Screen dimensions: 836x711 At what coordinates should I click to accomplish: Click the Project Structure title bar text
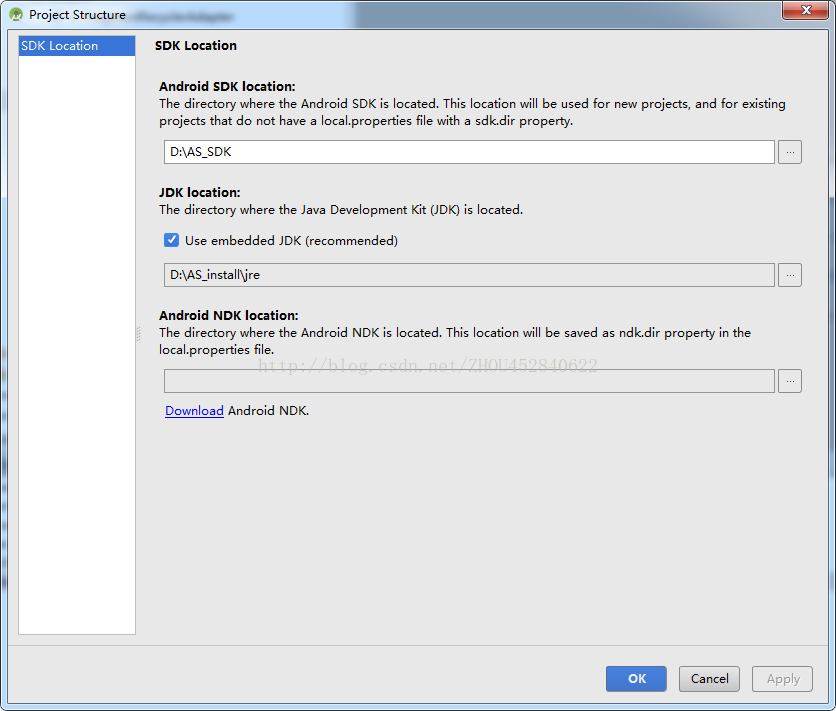(77, 15)
